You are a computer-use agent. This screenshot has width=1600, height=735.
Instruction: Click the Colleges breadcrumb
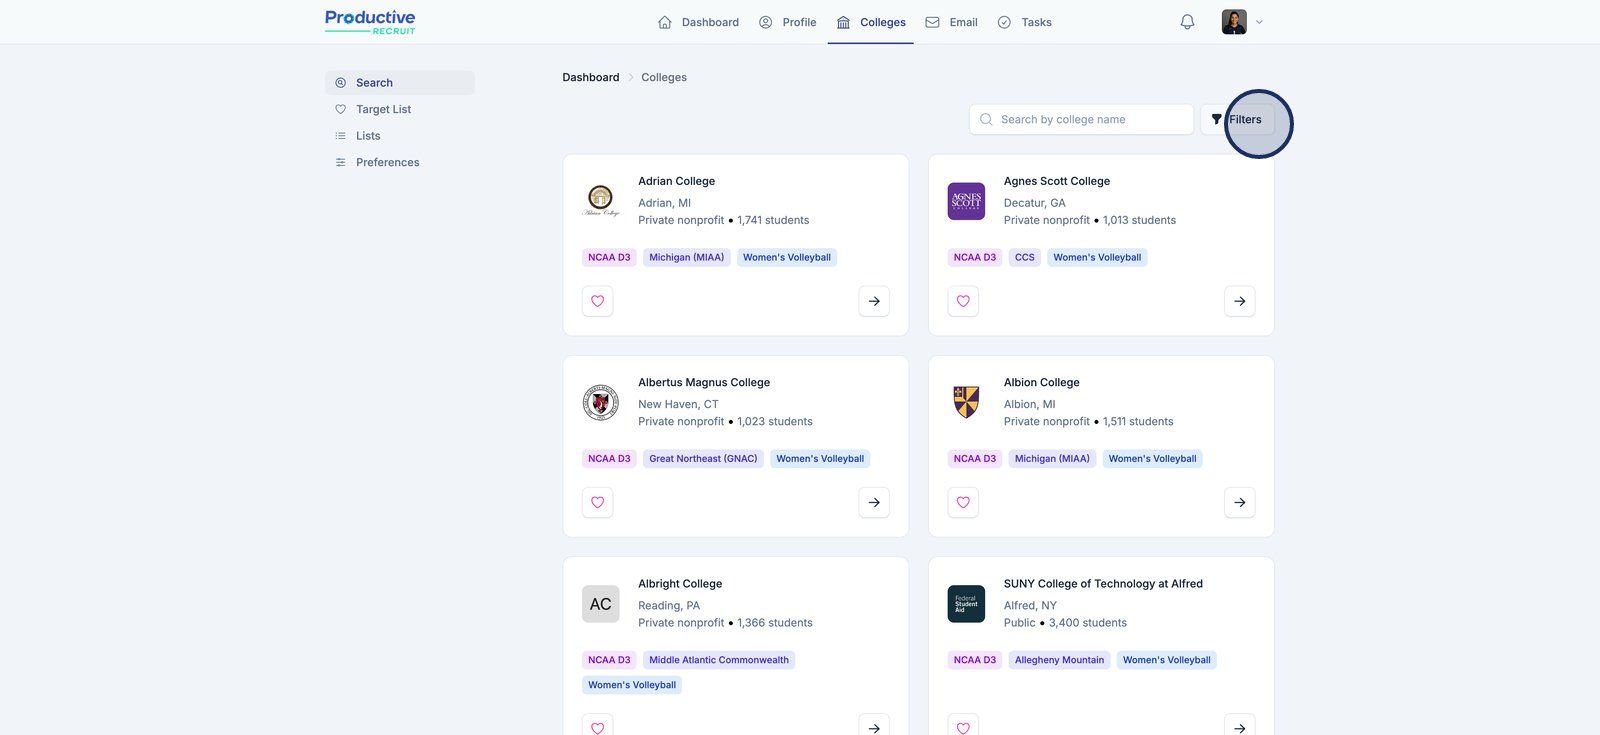pyautogui.click(x=664, y=77)
